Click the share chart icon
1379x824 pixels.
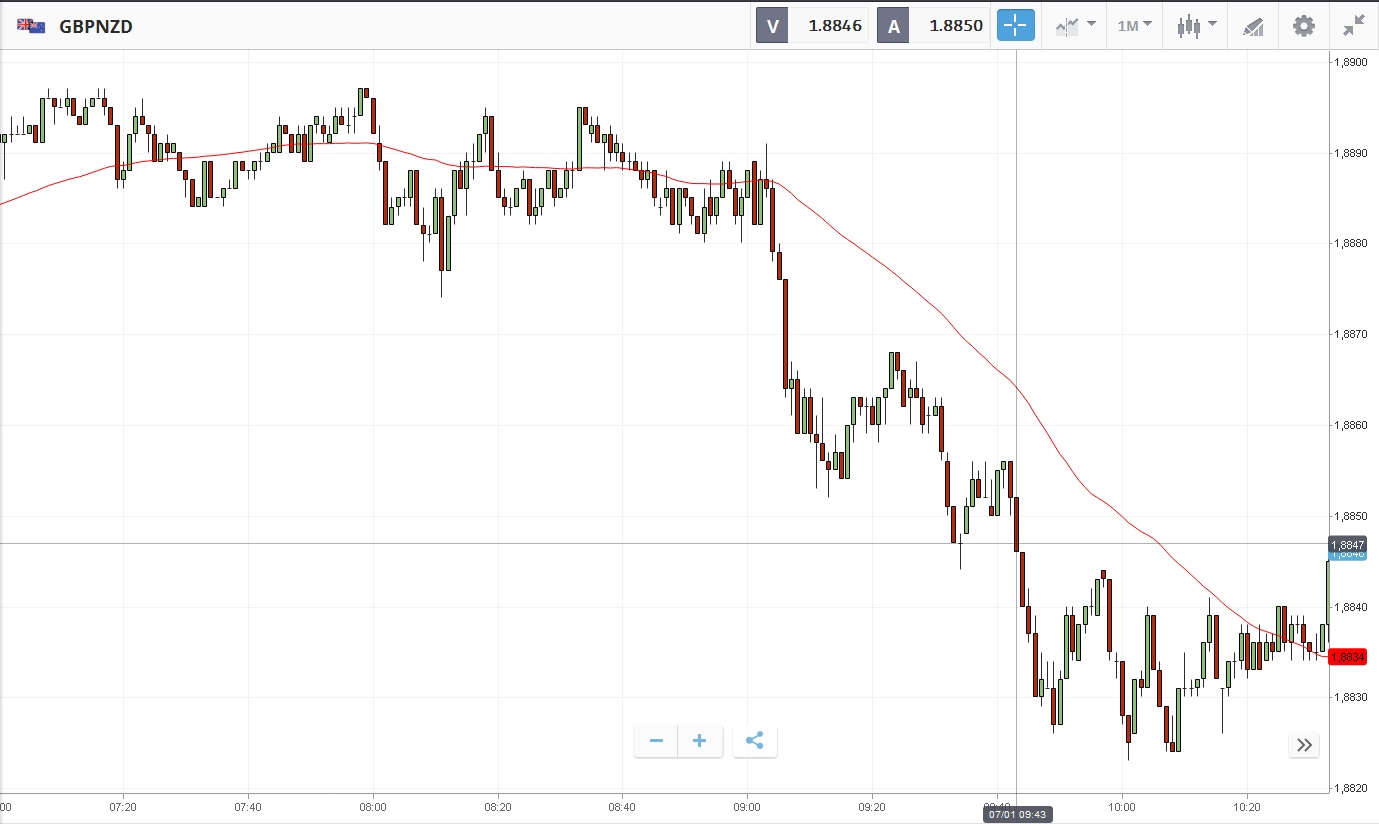coord(755,741)
